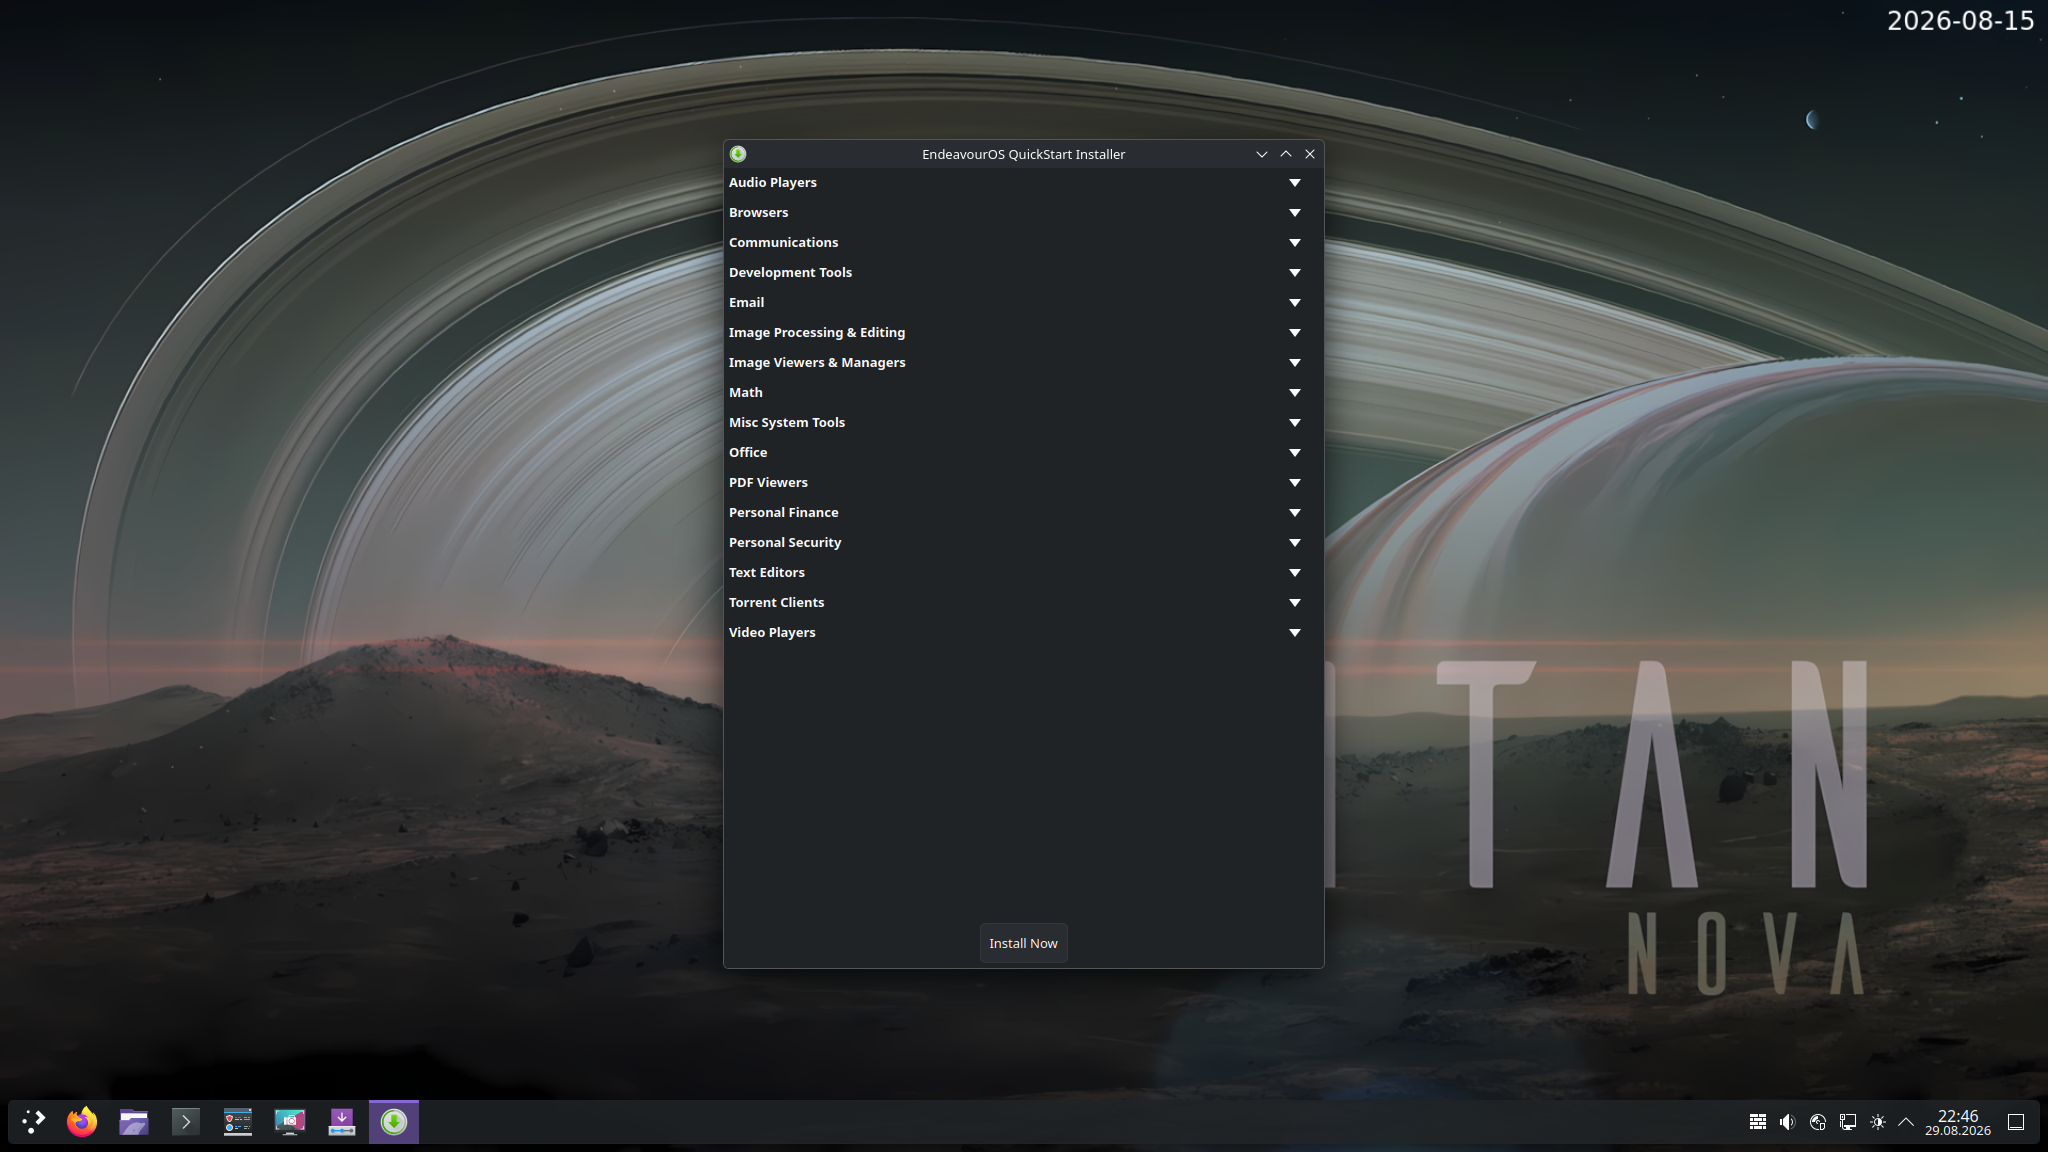Click the "Torrent Clients" label
Viewport: 2048px width, 1152px height.
coord(777,603)
